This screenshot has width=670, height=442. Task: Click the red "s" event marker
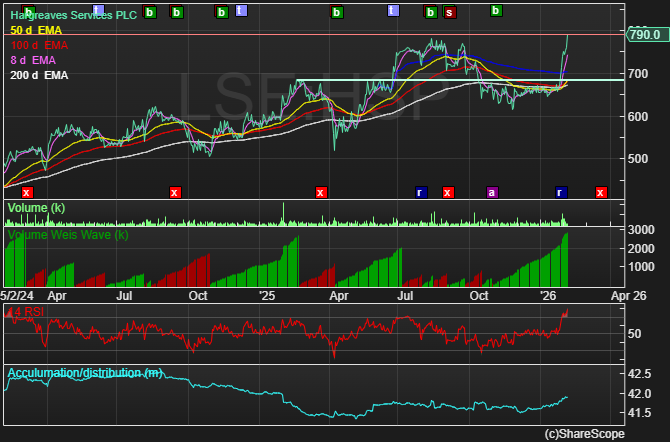[449, 13]
